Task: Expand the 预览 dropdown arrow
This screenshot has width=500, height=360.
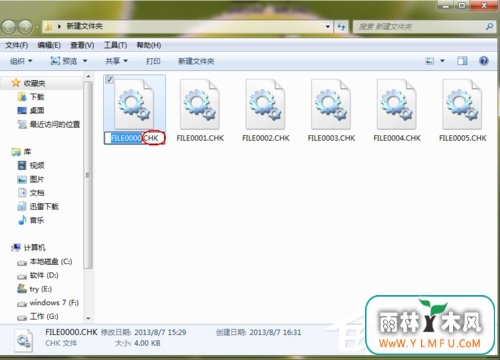Action: pos(85,61)
